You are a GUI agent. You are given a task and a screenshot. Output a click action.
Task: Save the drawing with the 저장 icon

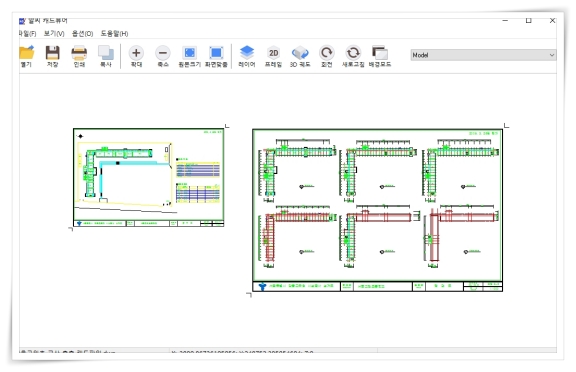(x=53, y=56)
